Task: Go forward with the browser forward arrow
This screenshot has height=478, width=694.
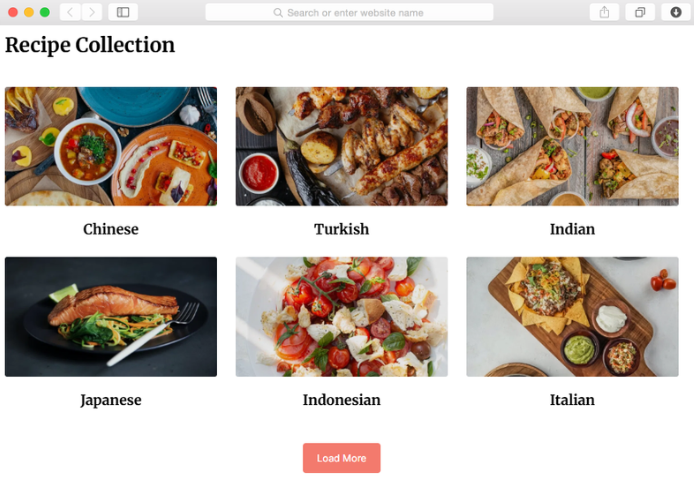Action: pyautogui.click(x=92, y=12)
